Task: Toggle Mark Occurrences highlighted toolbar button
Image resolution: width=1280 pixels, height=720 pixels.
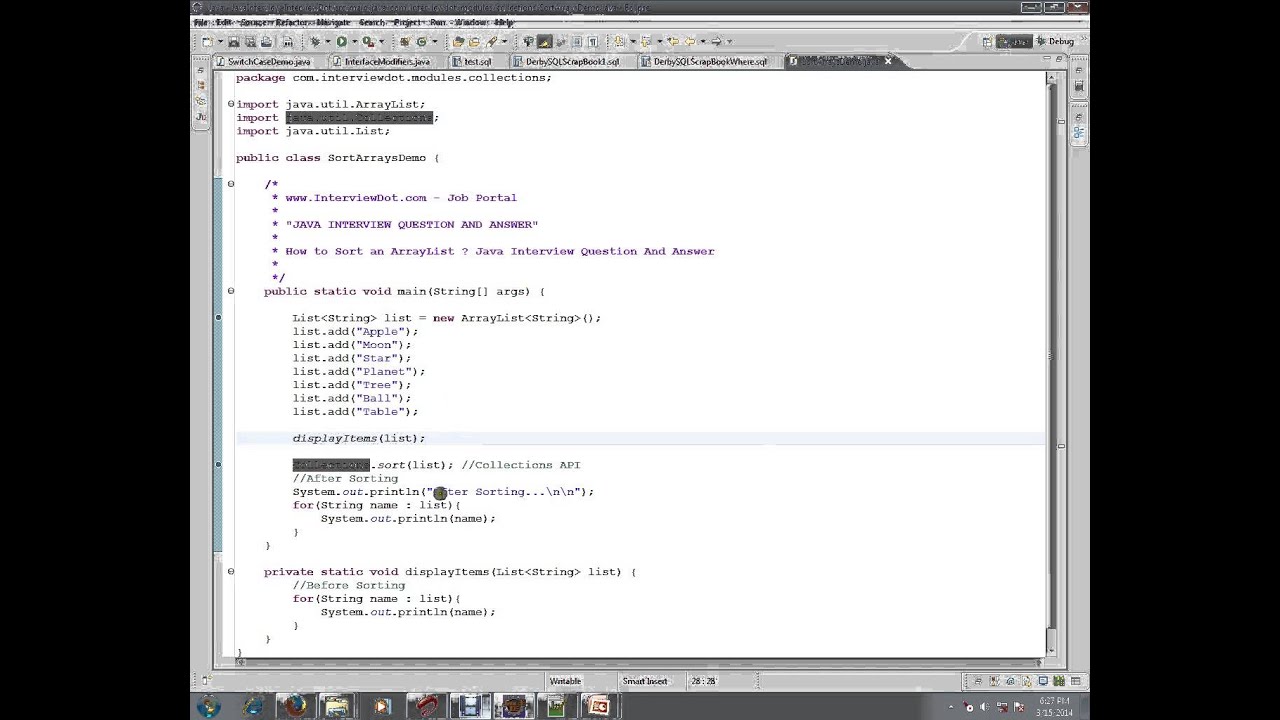Action: click(544, 41)
